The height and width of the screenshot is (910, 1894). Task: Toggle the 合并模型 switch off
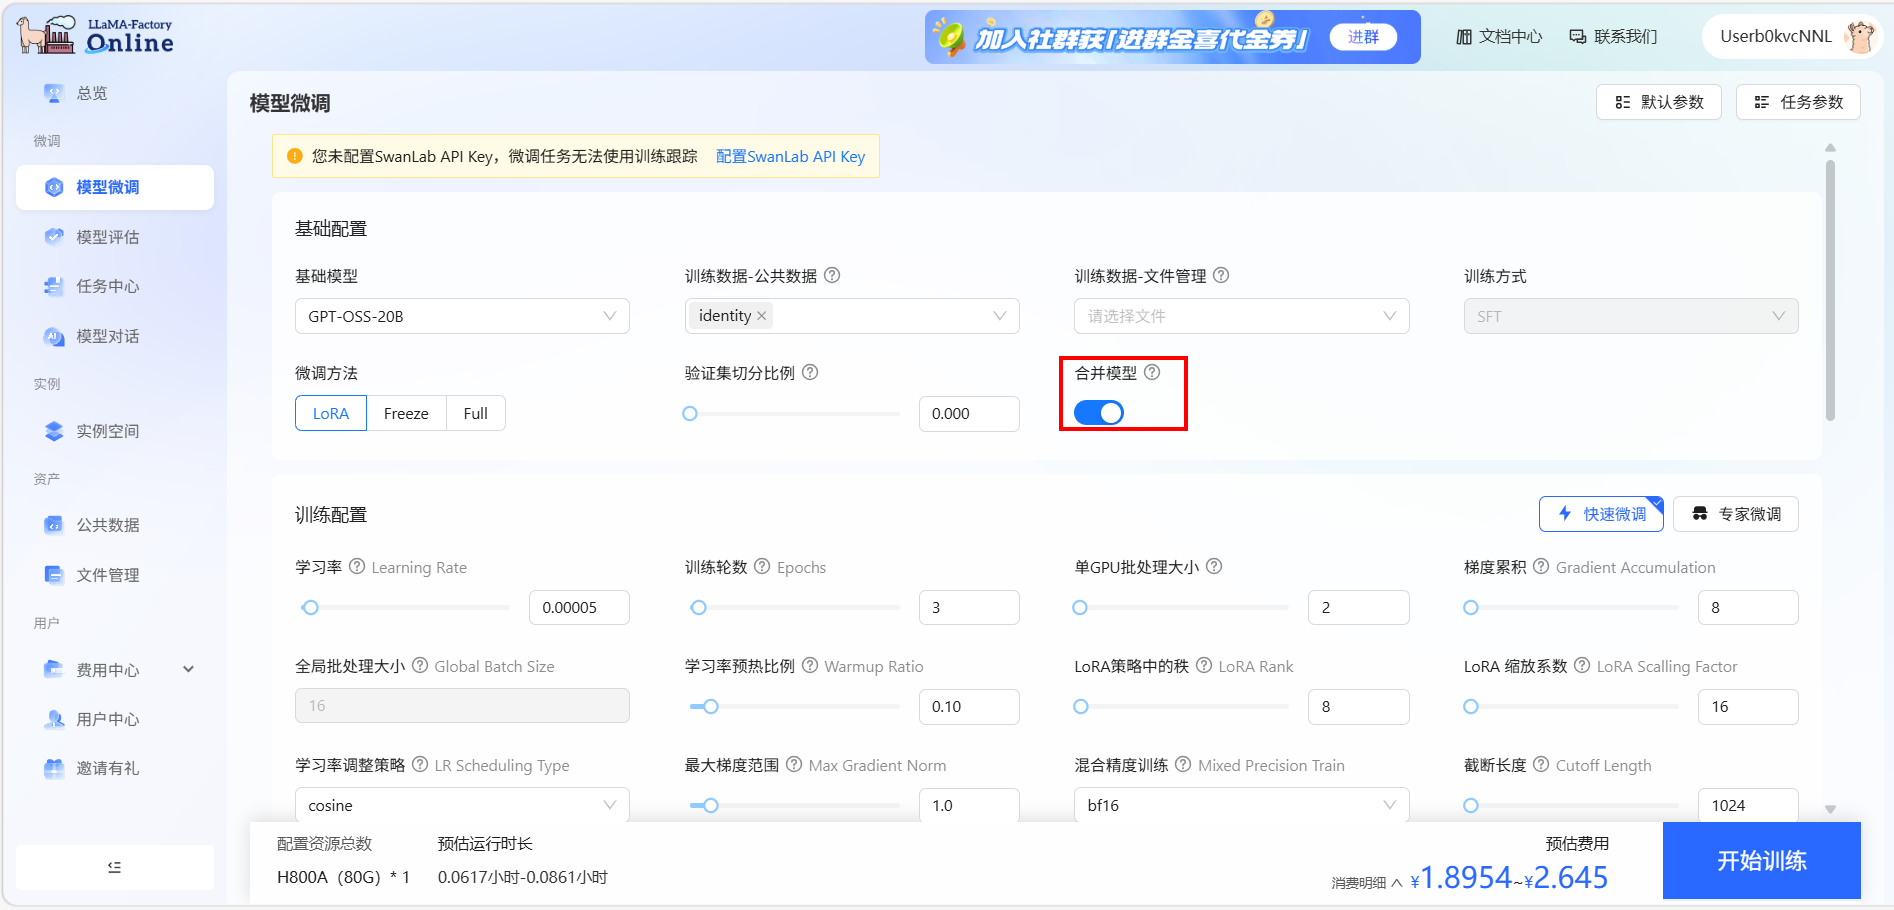1099,413
